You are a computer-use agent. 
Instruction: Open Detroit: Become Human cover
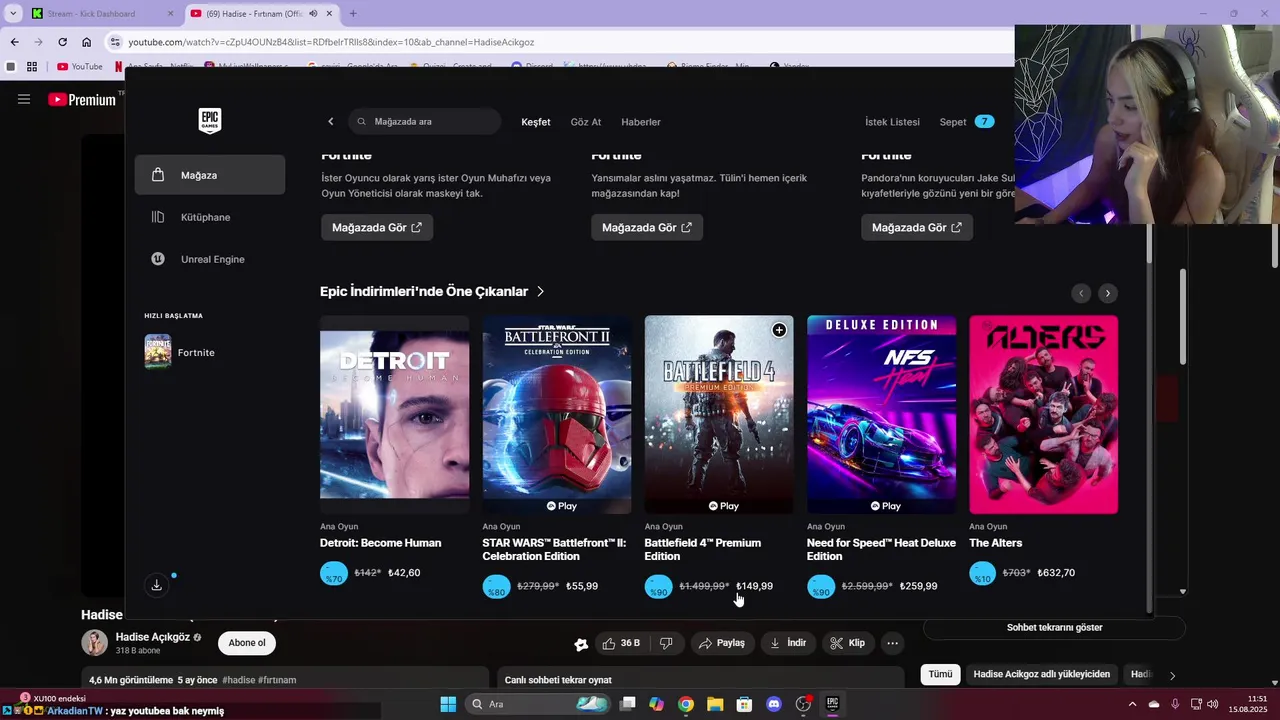(x=394, y=414)
